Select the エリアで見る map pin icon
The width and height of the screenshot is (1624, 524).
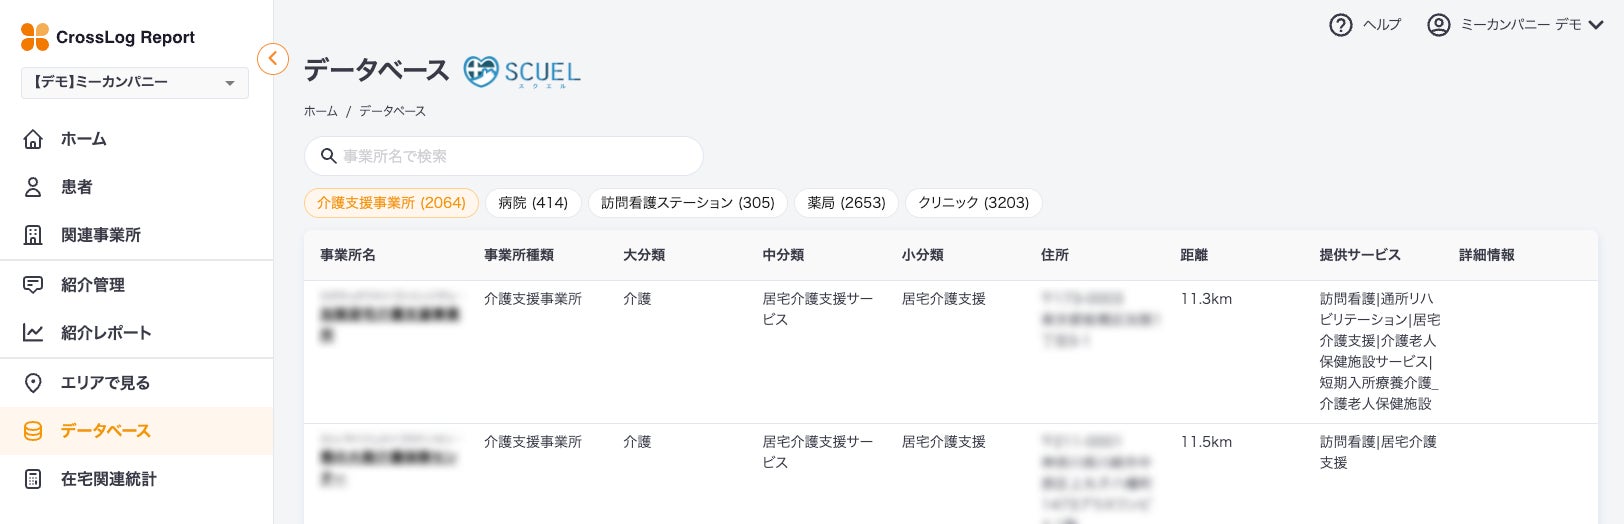33,383
